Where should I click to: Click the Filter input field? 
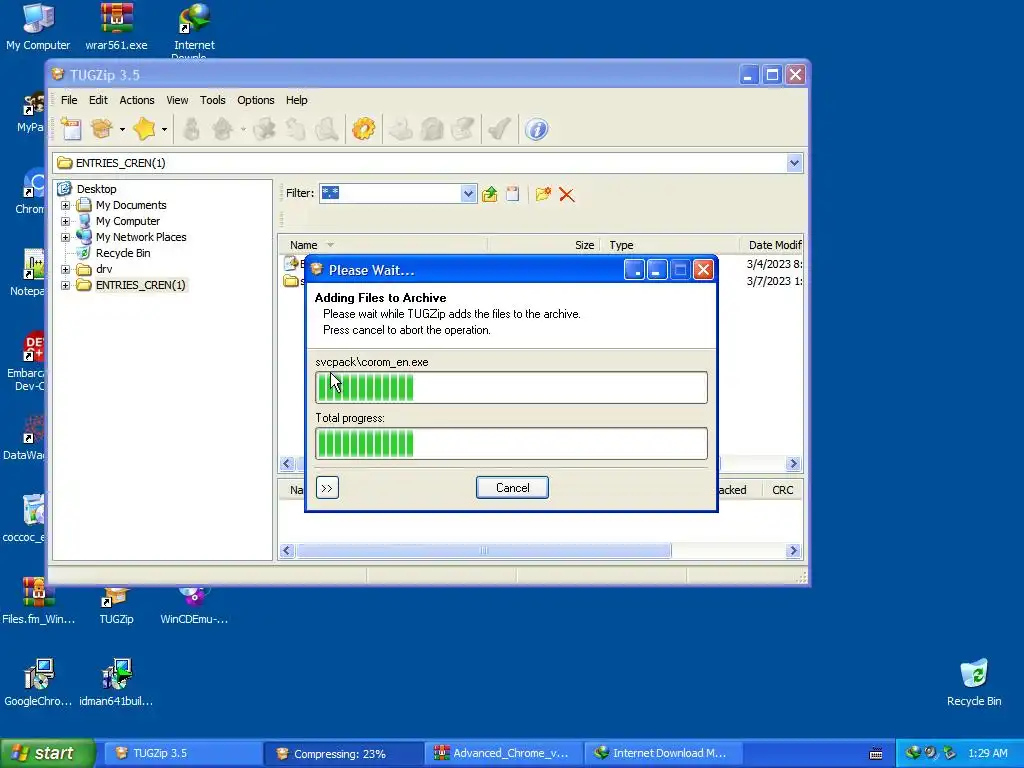390,193
